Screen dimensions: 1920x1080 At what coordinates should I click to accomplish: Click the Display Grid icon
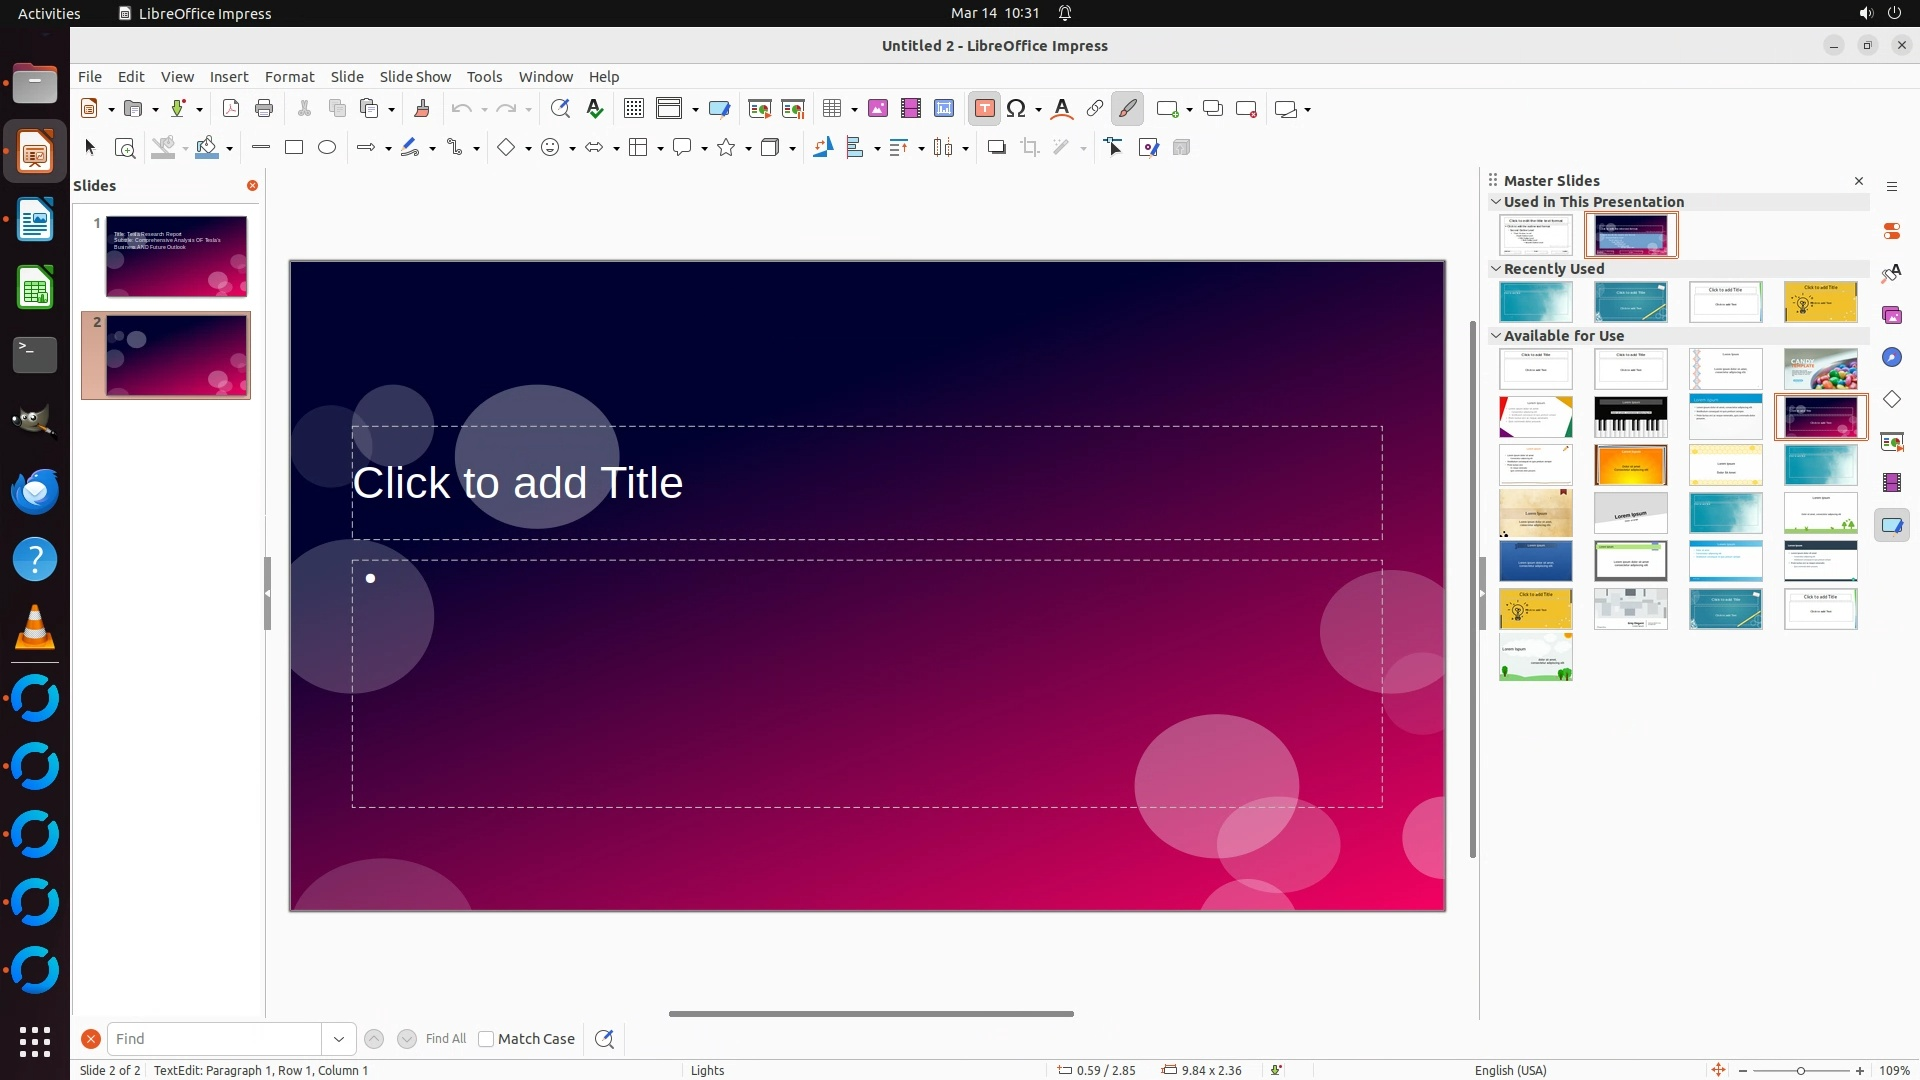(633, 109)
